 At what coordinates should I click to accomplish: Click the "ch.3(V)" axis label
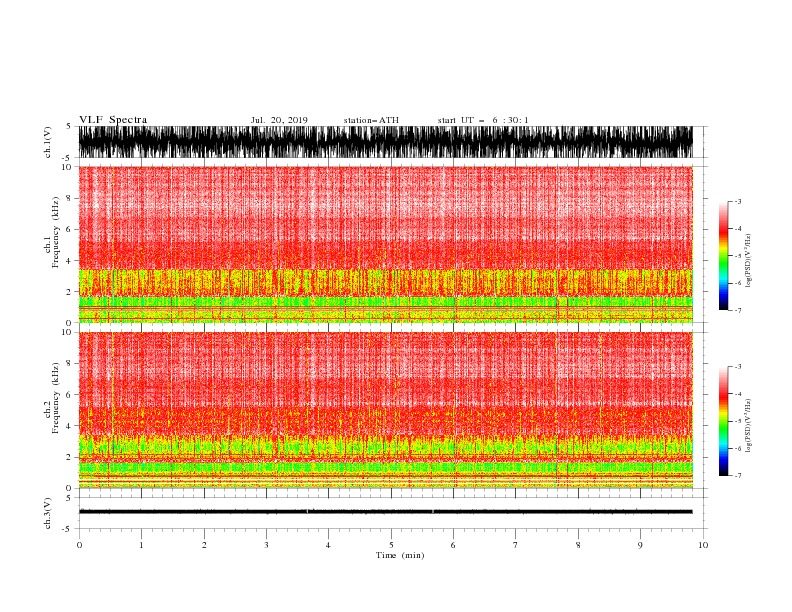[48, 513]
